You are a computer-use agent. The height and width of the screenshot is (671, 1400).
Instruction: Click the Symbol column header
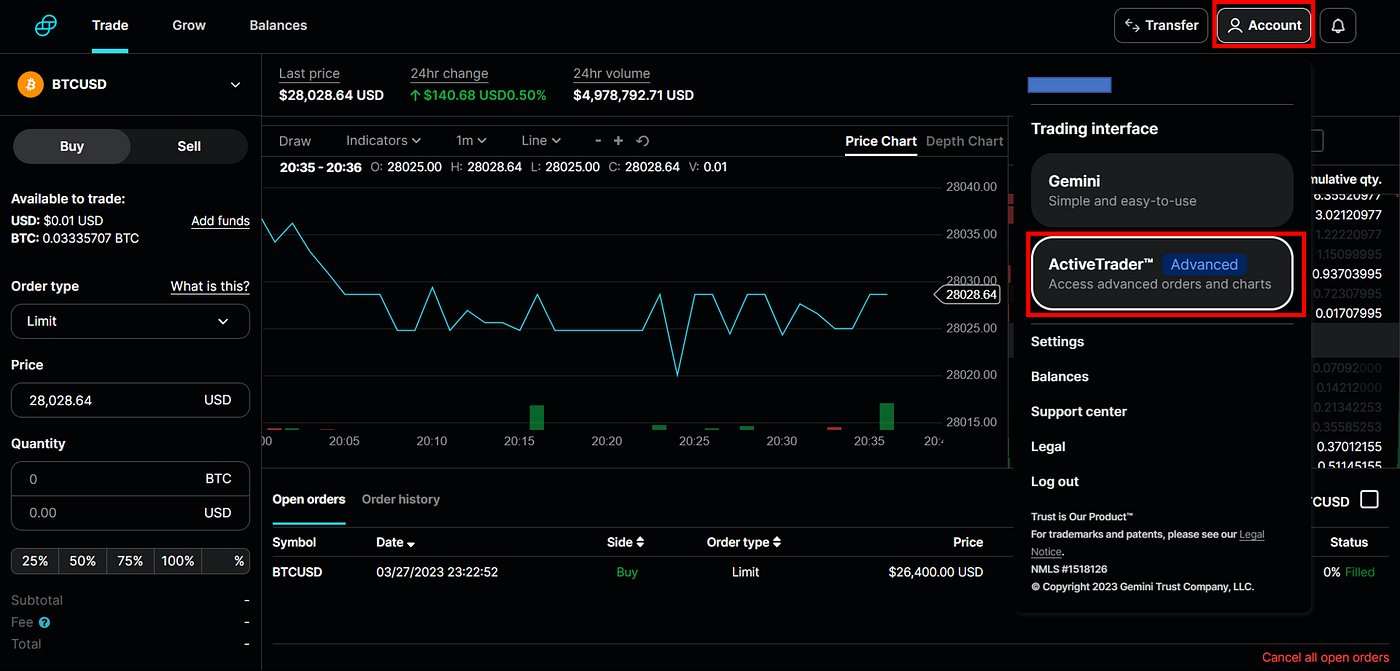coord(294,542)
